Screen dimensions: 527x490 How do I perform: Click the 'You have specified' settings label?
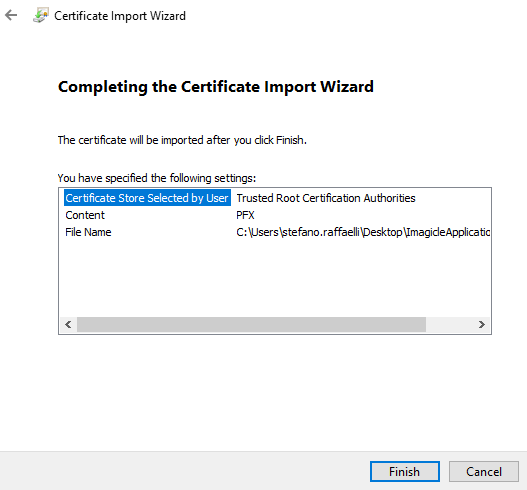coord(157,178)
